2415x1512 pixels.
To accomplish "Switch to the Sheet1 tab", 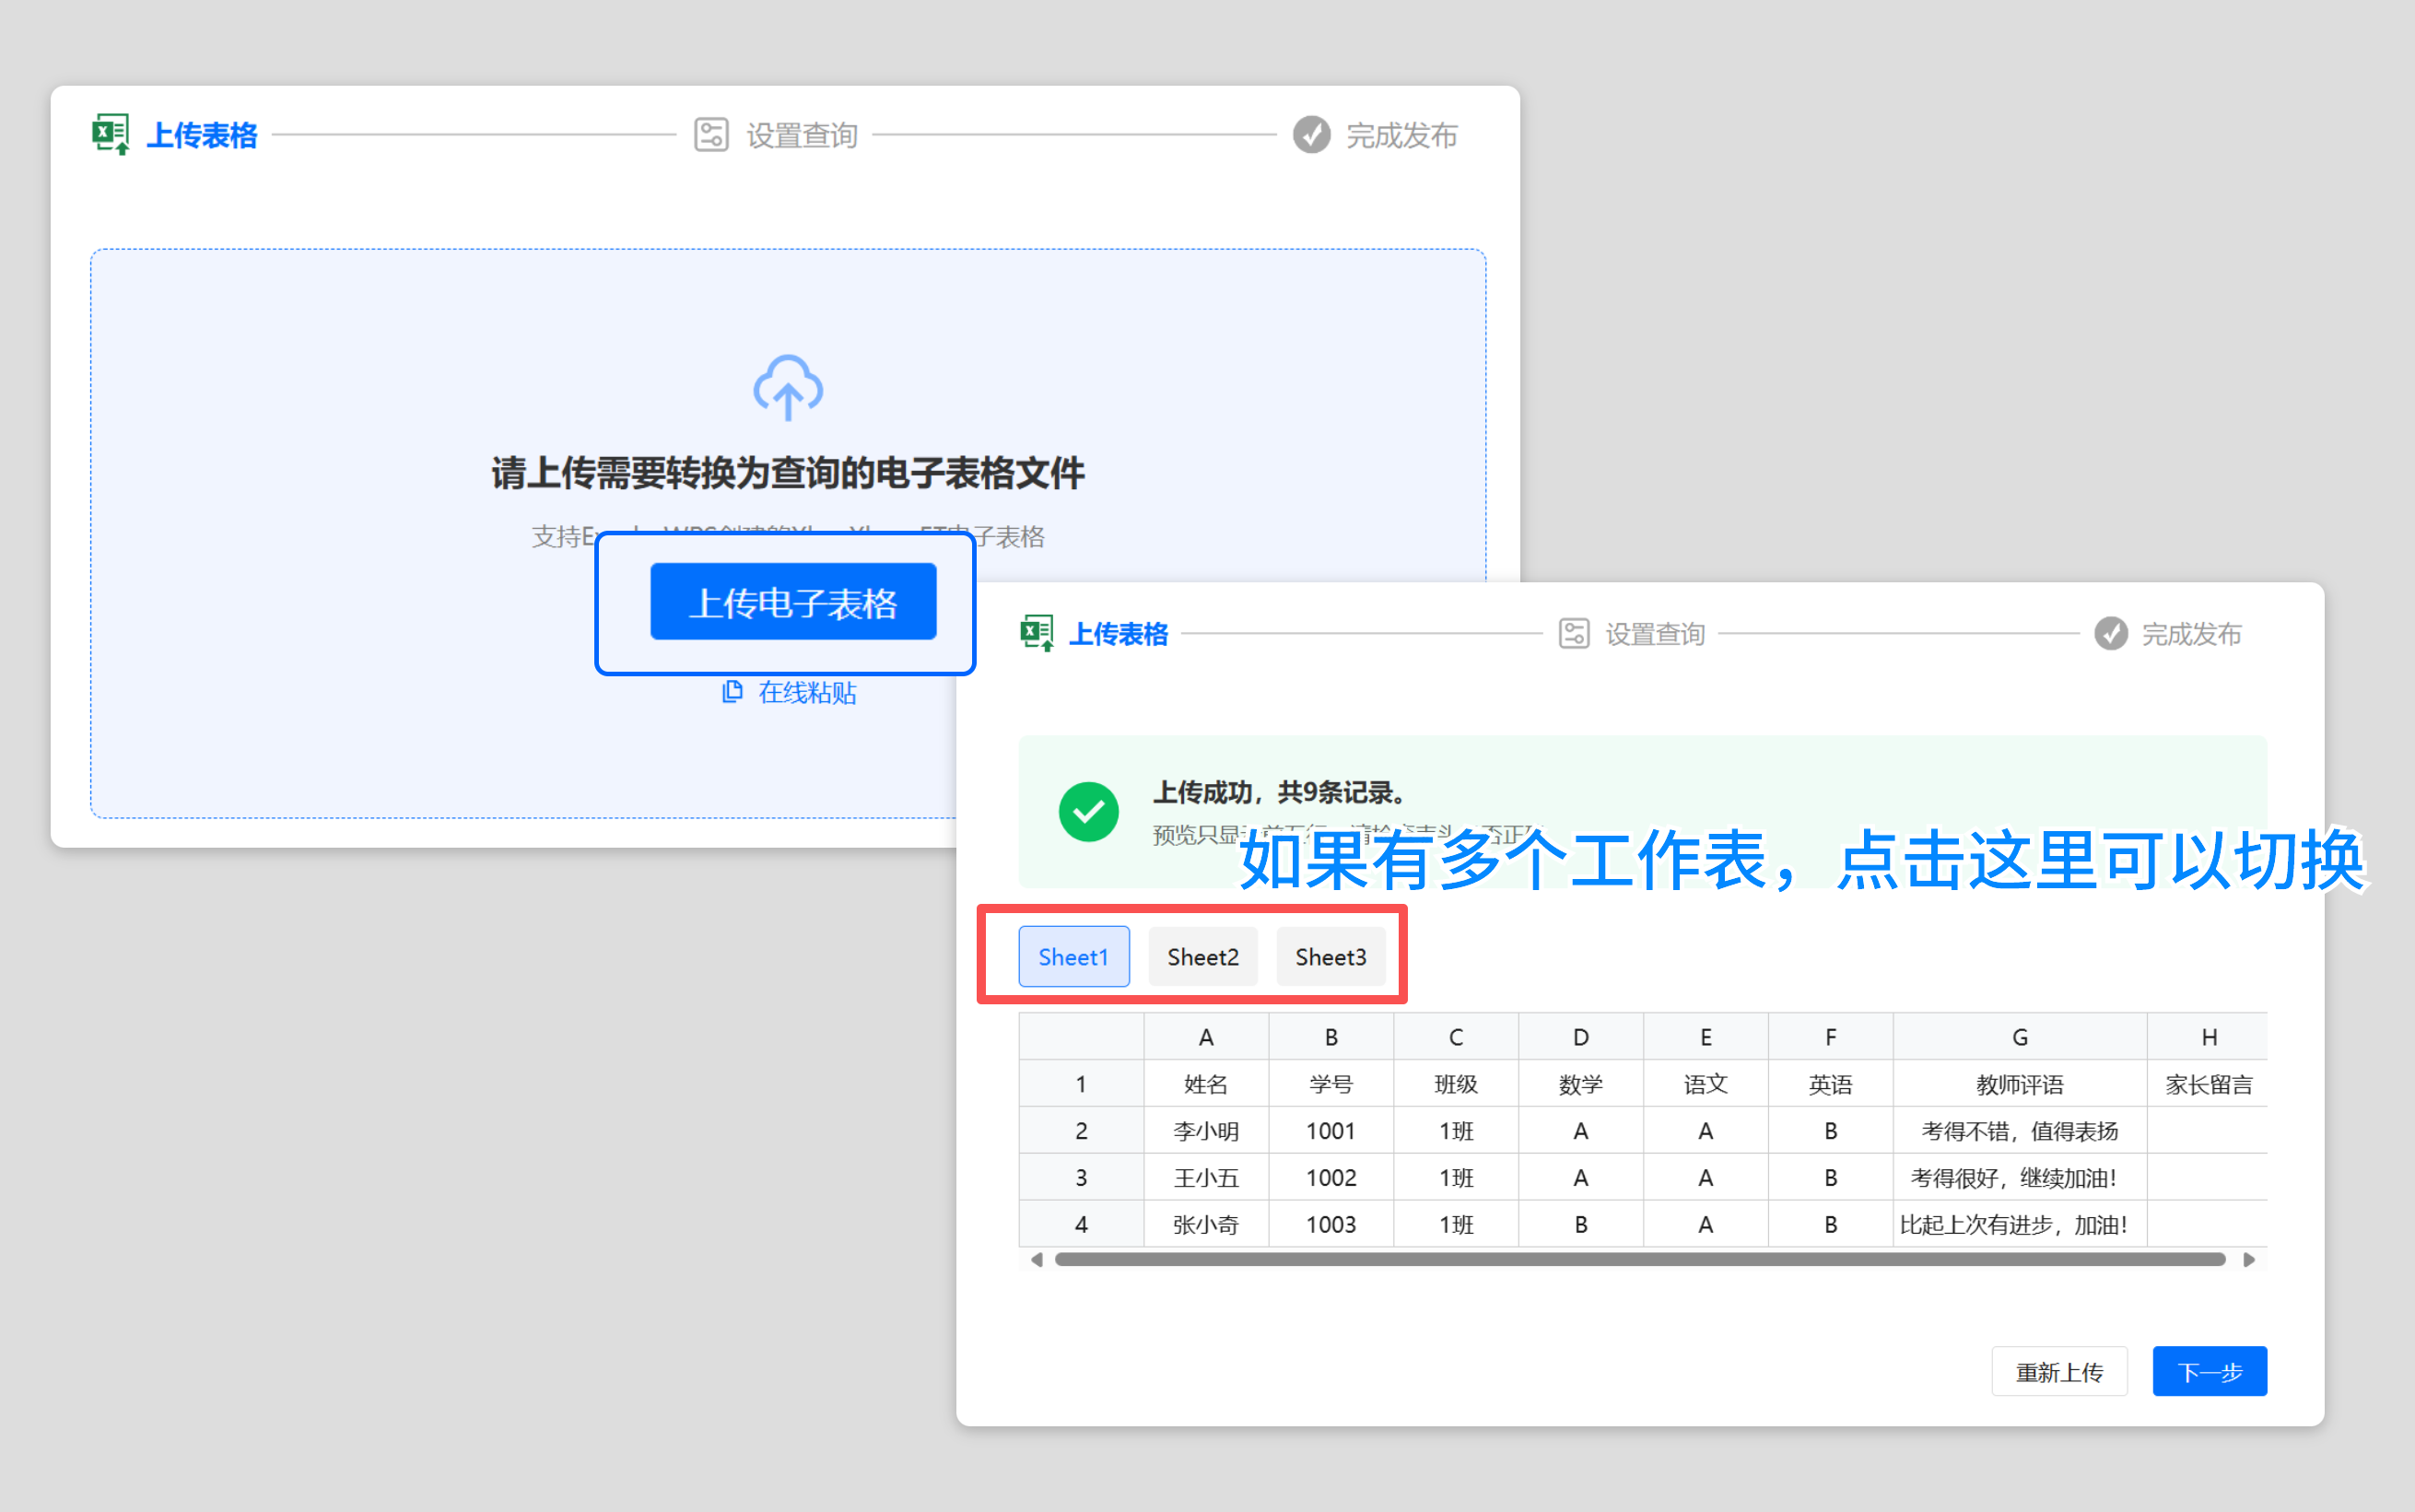I will (x=1074, y=957).
